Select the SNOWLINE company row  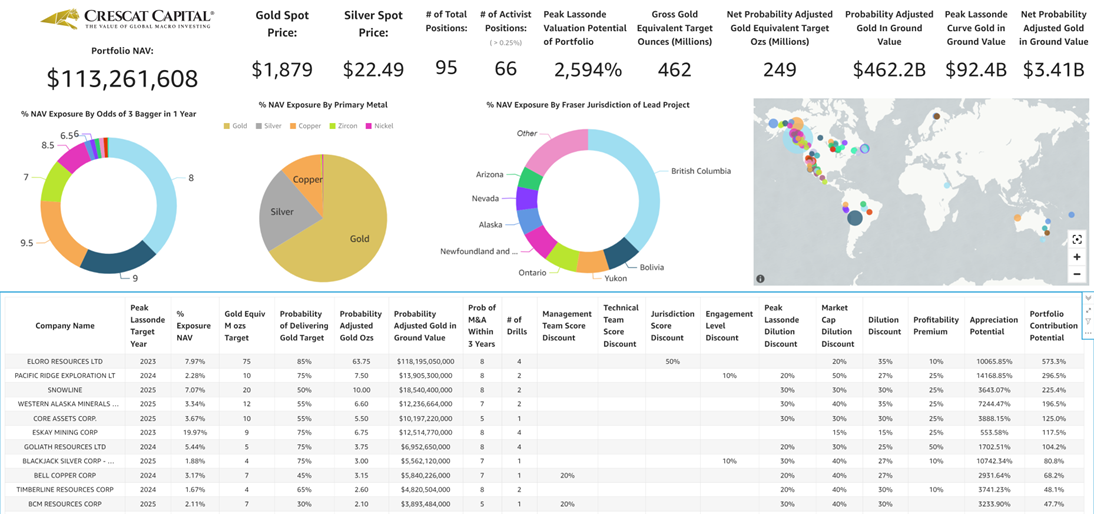[x=544, y=390]
